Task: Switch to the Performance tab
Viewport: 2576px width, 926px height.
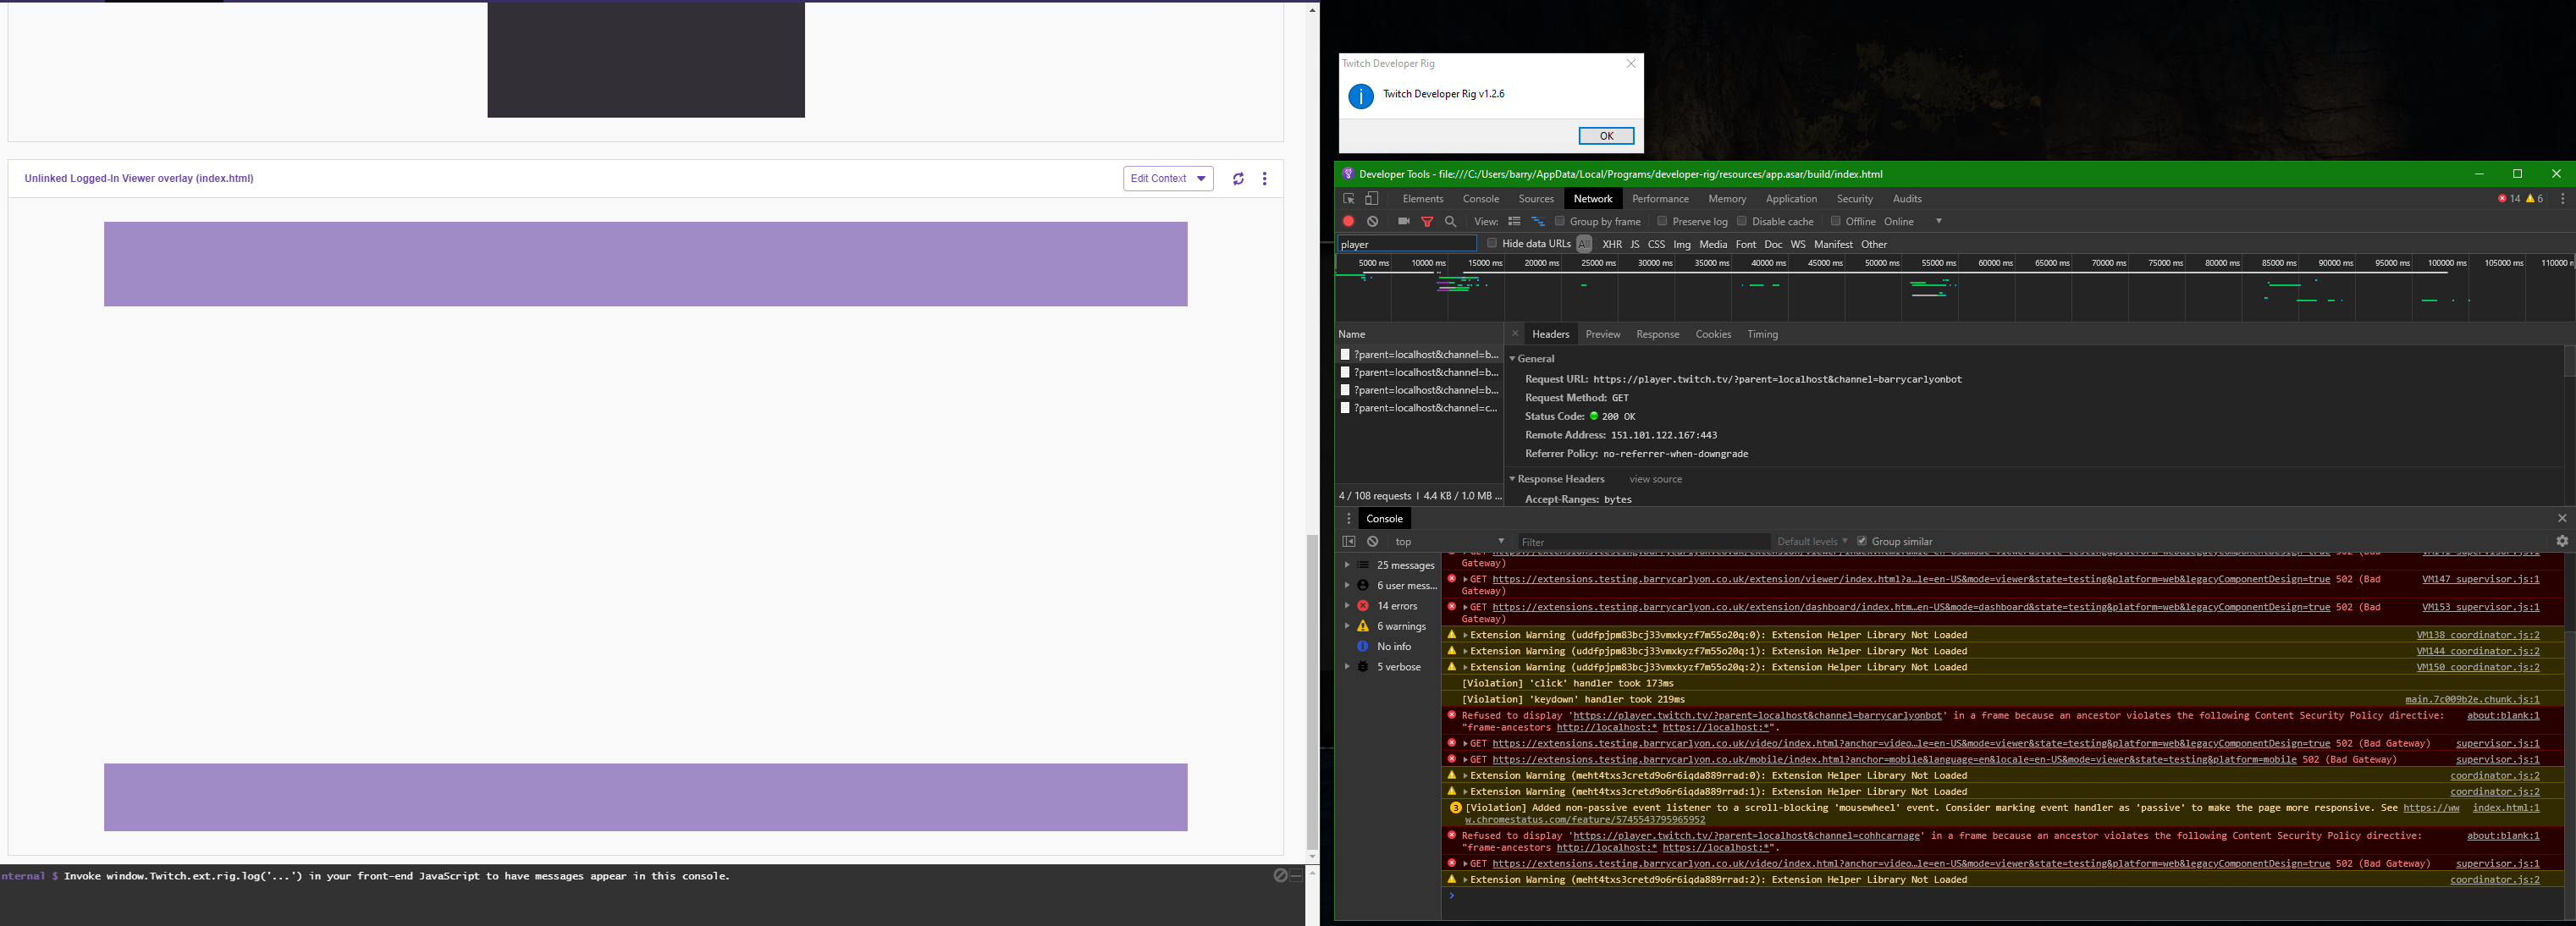Action: (x=1660, y=198)
